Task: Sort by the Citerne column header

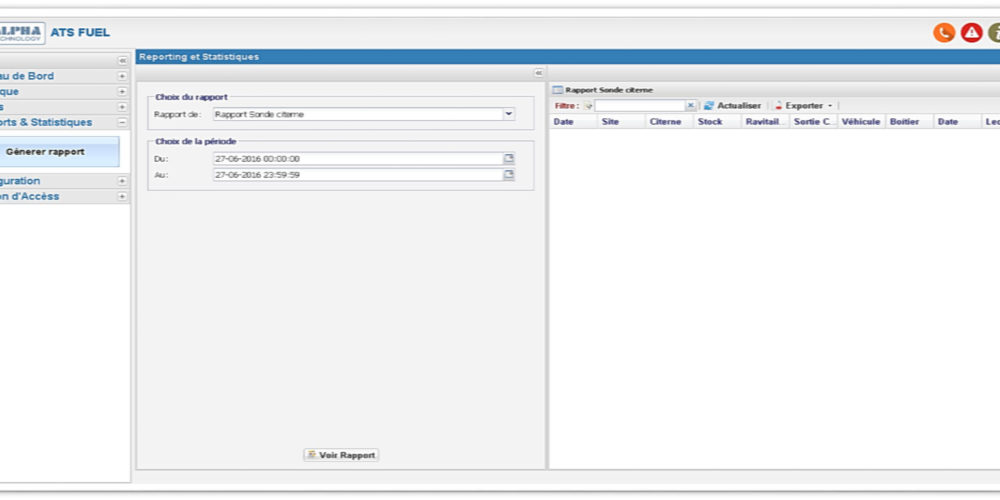Action: click(x=665, y=122)
